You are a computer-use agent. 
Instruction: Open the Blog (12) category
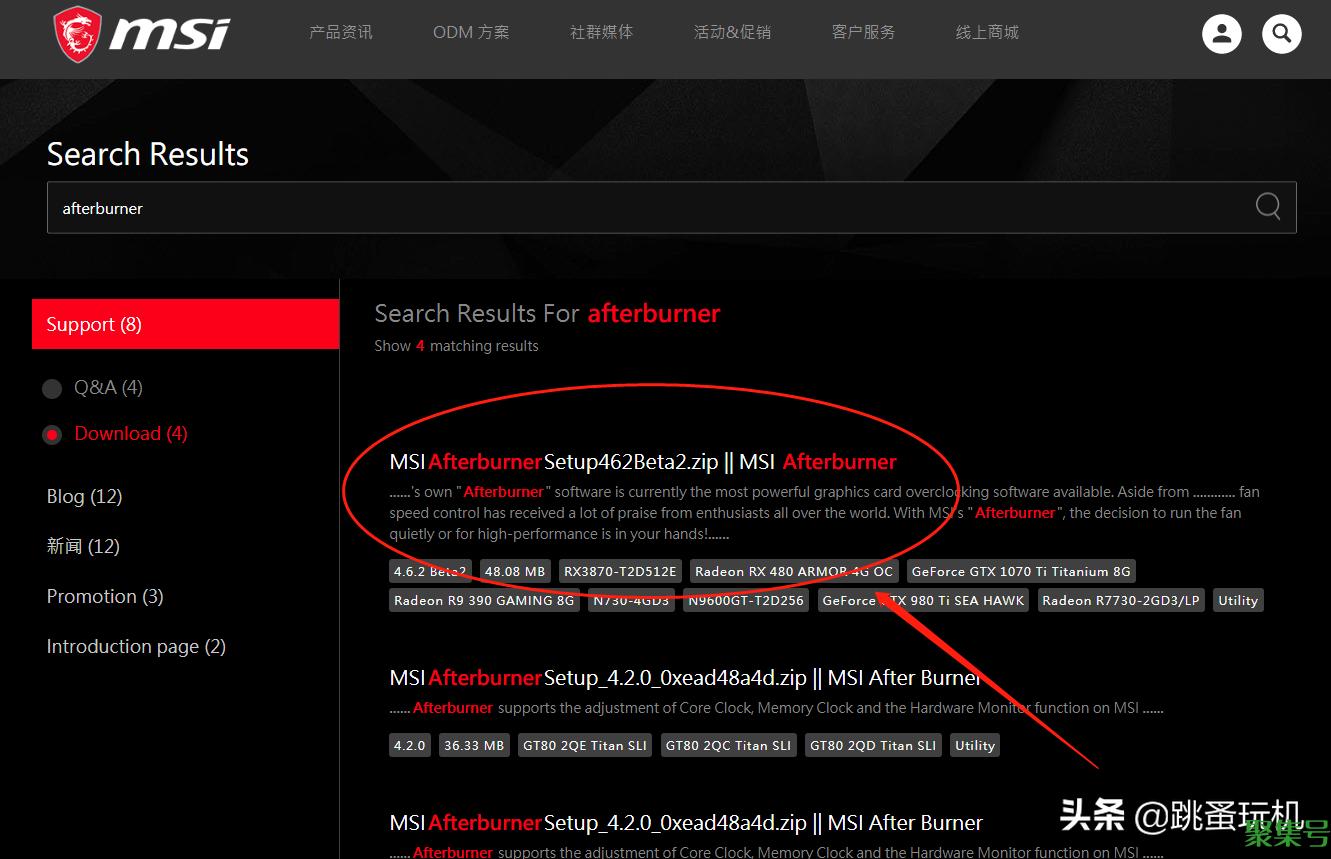click(x=84, y=496)
